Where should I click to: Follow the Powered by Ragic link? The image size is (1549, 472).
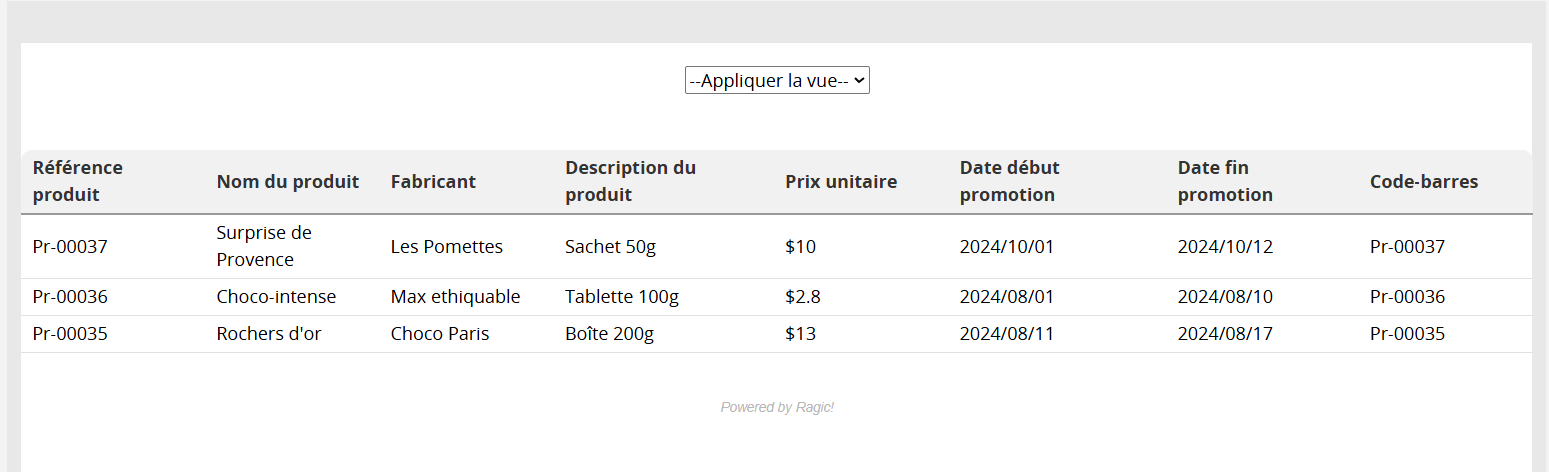(x=777, y=407)
